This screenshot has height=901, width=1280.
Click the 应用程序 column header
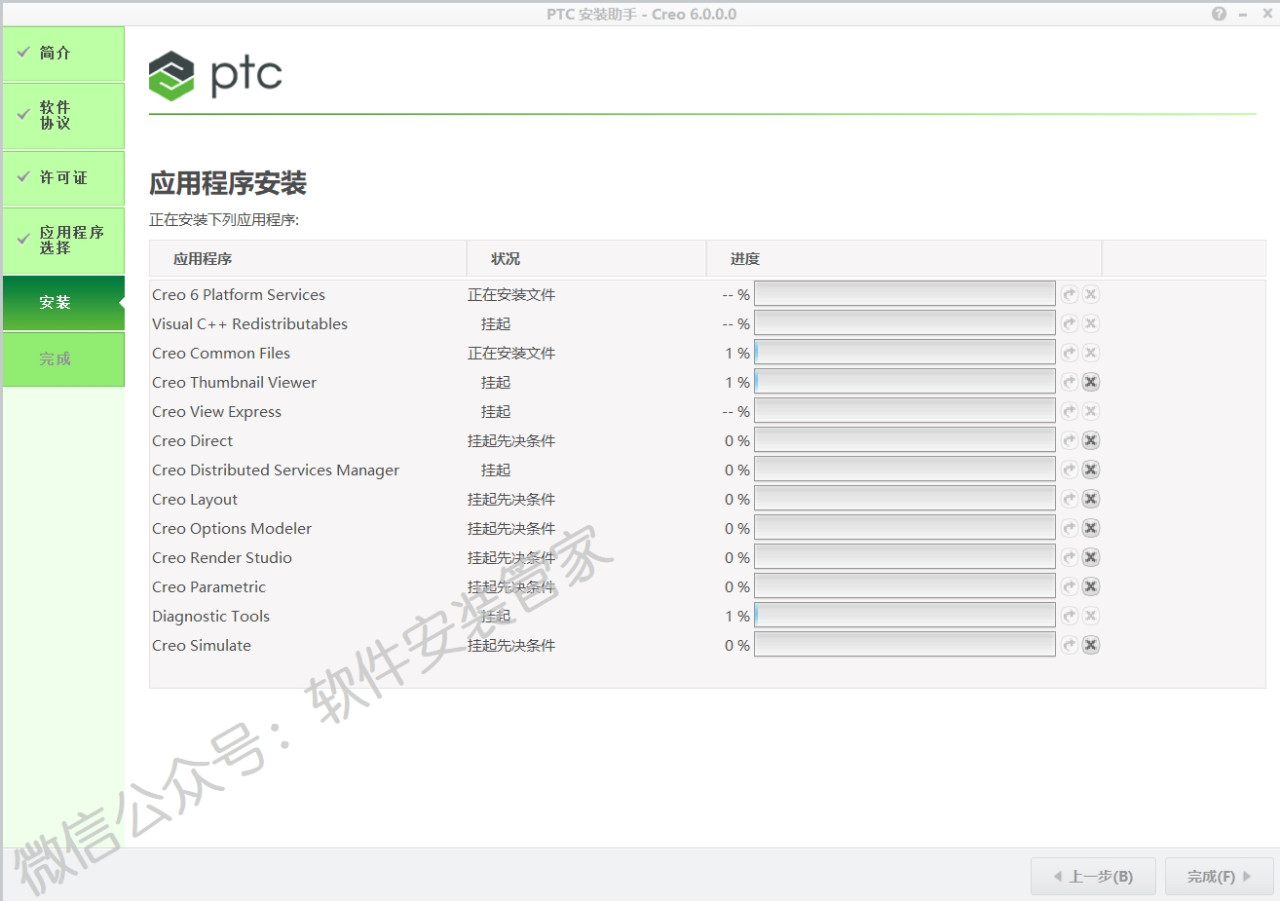(308, 258)
